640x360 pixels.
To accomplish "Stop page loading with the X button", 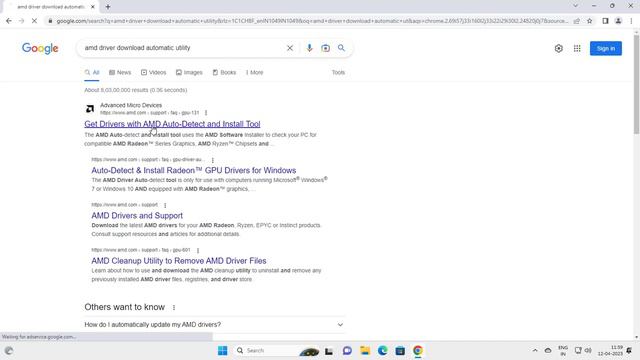I will 34,21.
